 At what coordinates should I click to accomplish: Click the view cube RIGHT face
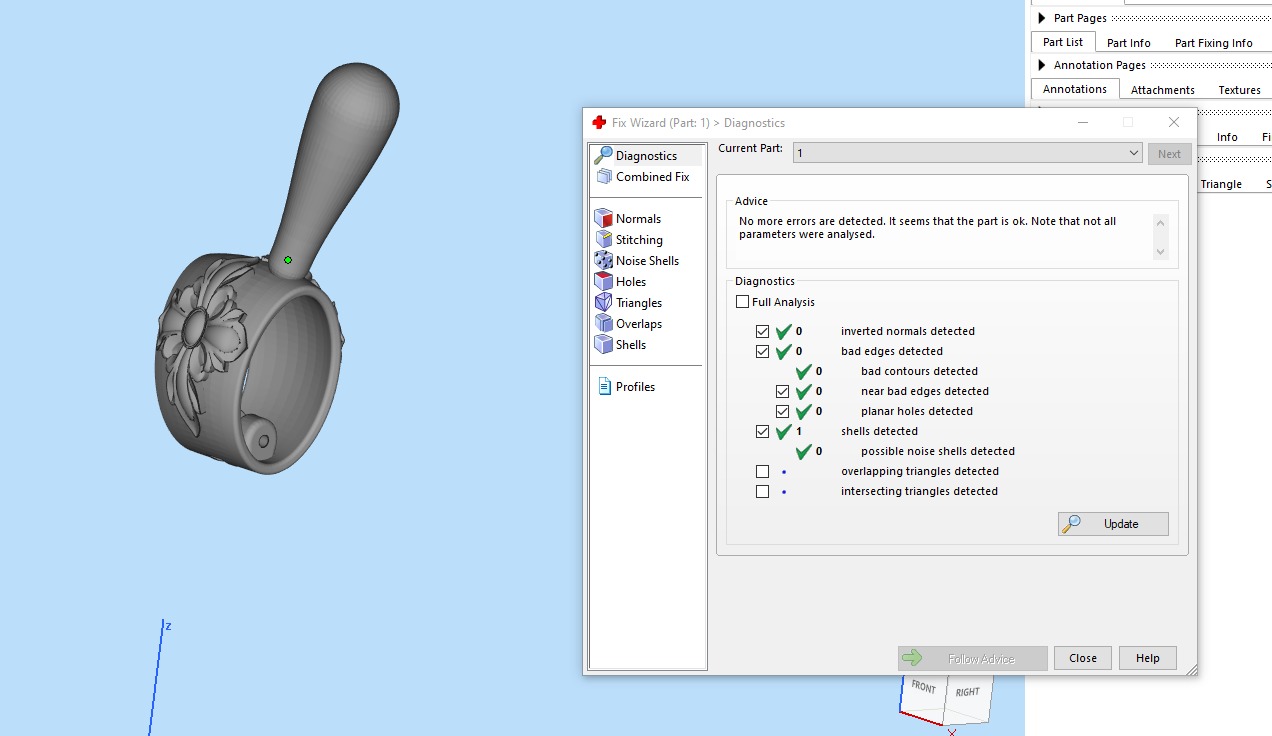pyautogui.click(x=967, y=692)
